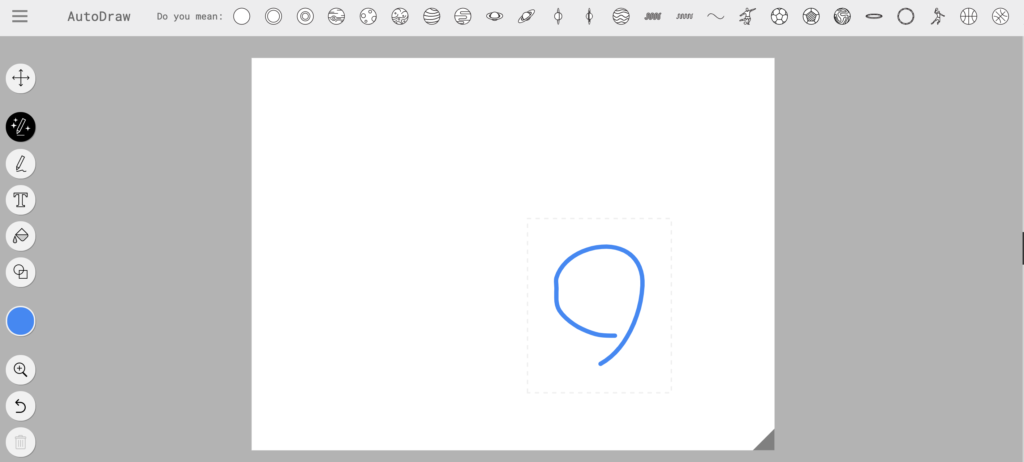Select the Type text tool
The height and width of the screenshot is (462, 1024).
click(21, 200)
